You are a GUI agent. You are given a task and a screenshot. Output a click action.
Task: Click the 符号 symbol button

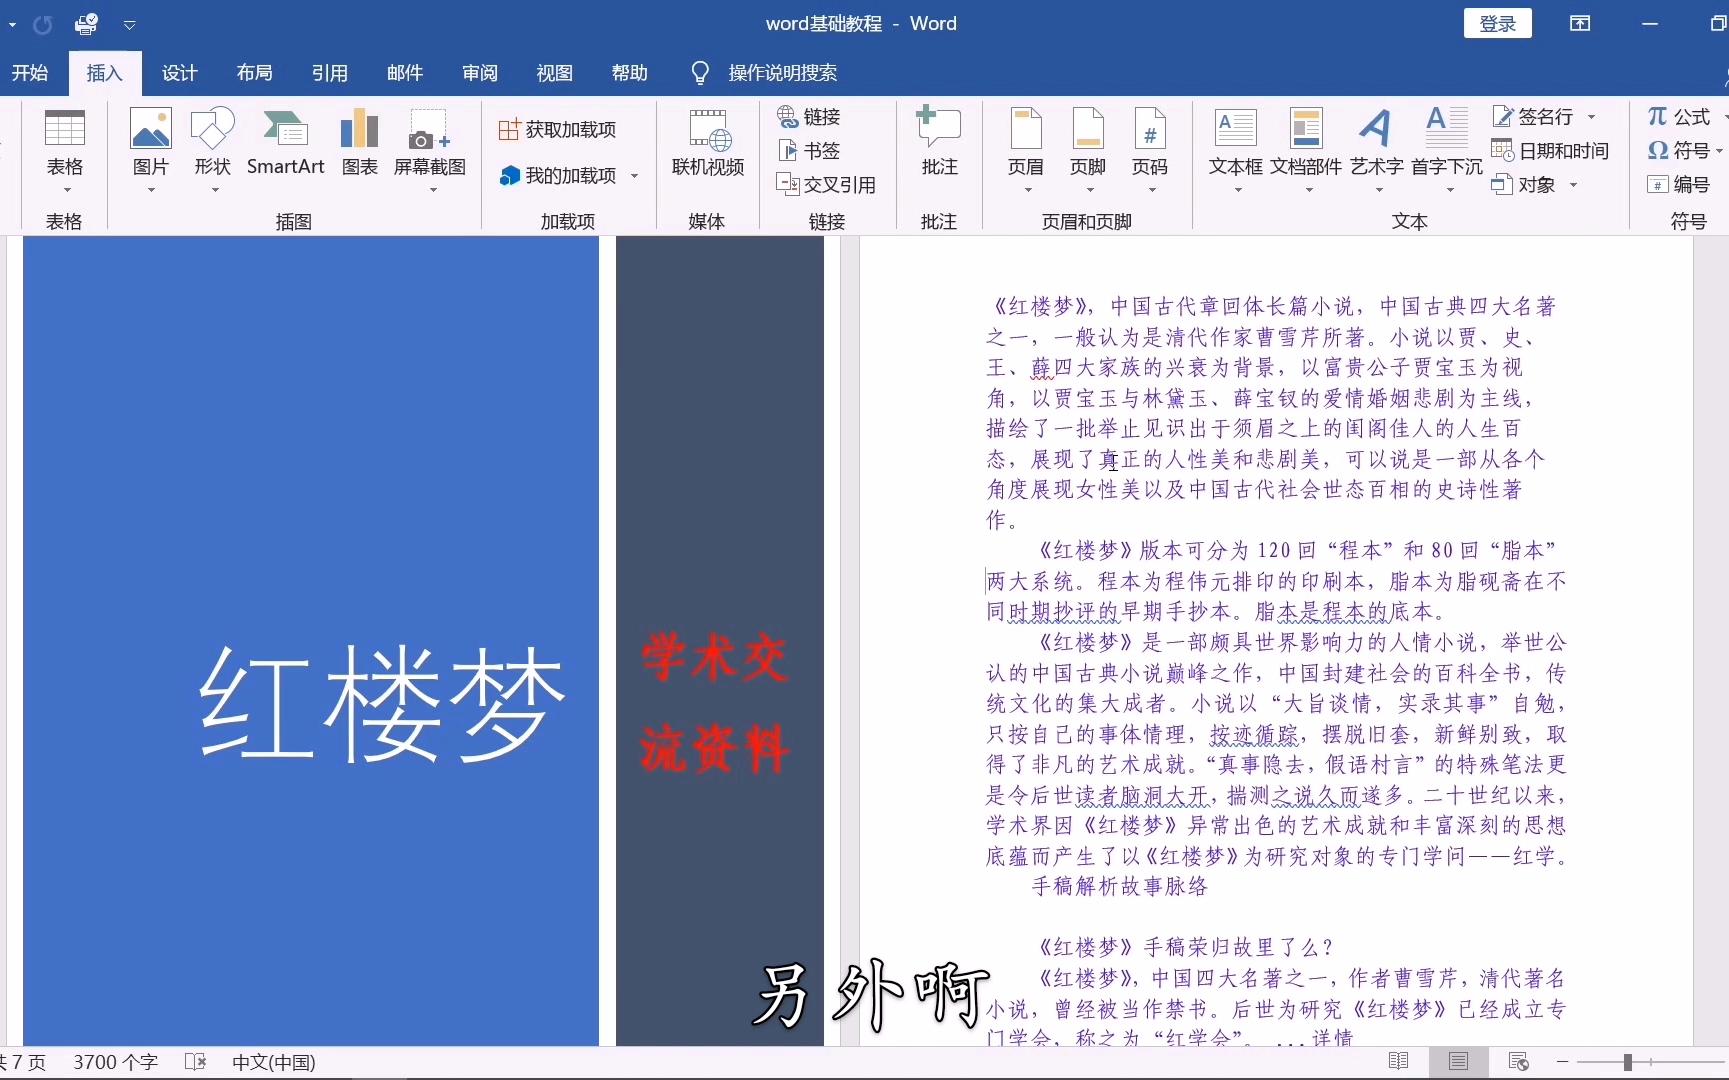coord(1679,151)
